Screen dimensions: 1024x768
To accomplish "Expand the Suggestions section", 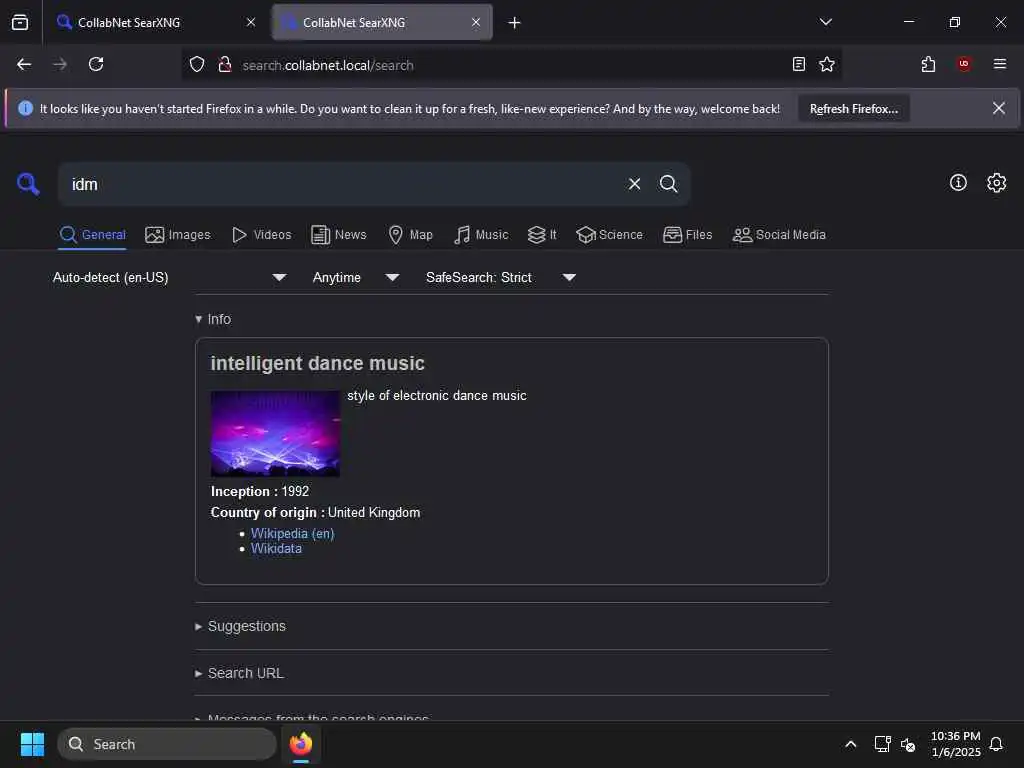I will click(240, 626).
